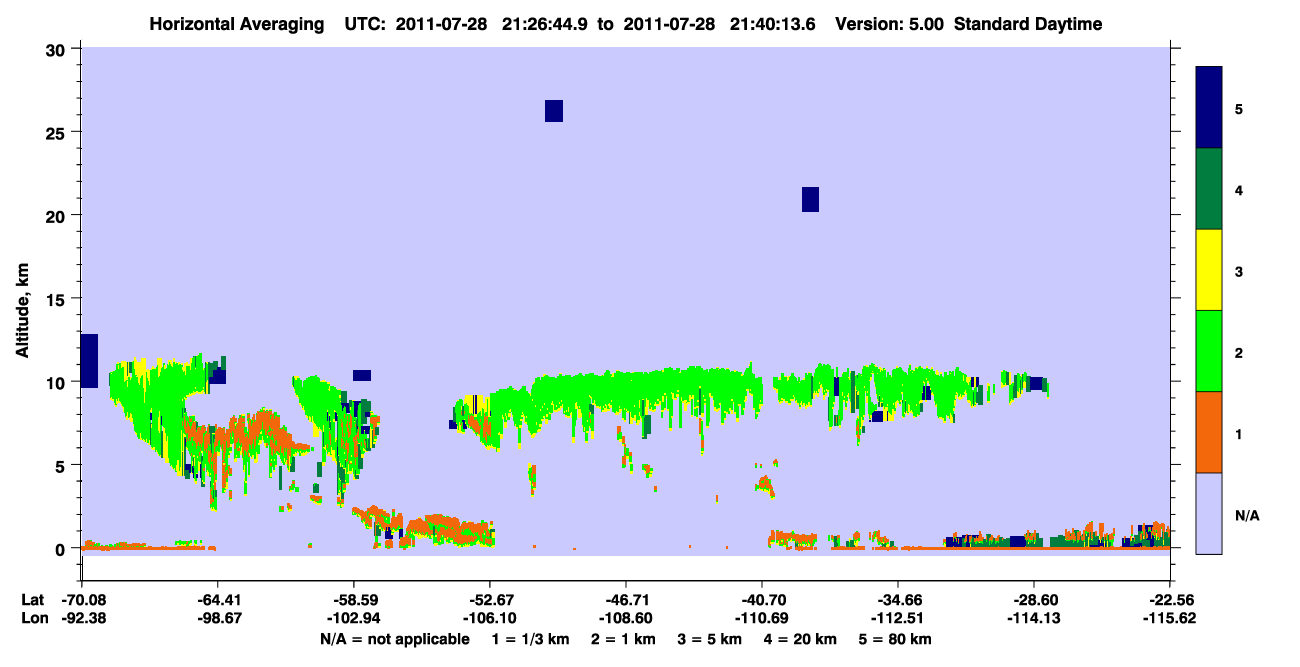
Task: Click longitude value -110.69
Action: 762,618
